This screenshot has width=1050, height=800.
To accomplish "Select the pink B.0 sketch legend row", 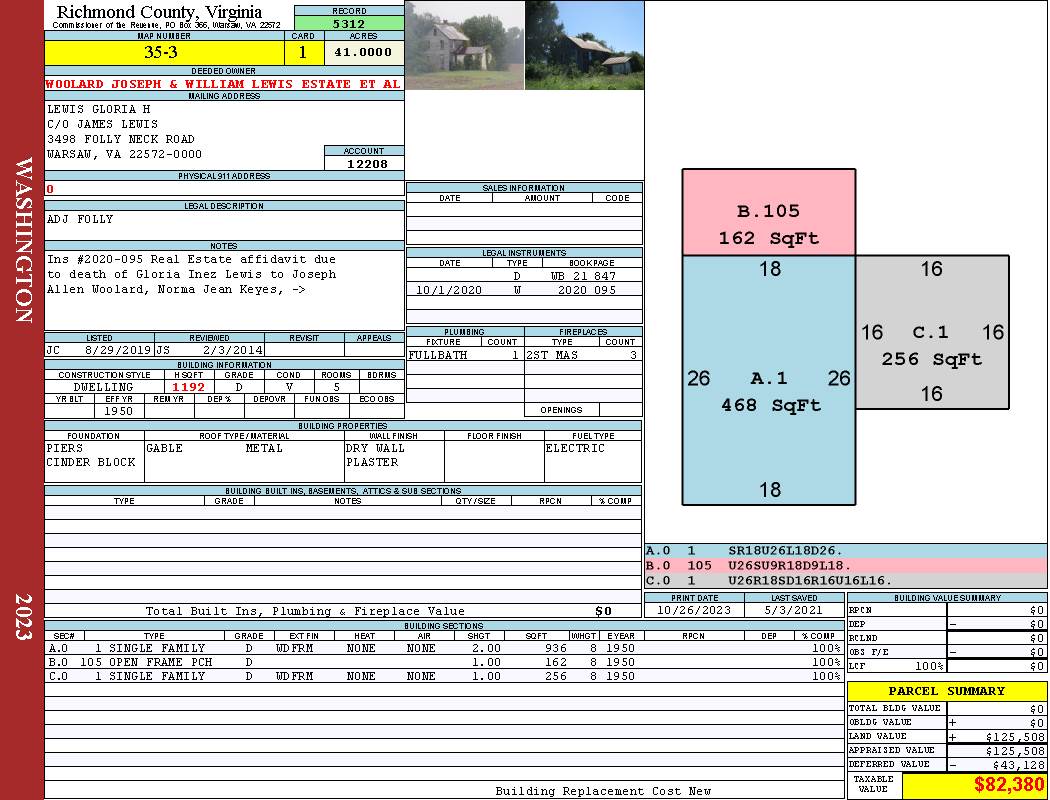I will (x=845, y=566).
